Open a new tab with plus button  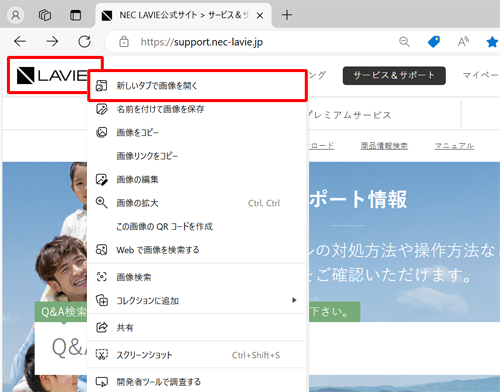pos(287,15)
